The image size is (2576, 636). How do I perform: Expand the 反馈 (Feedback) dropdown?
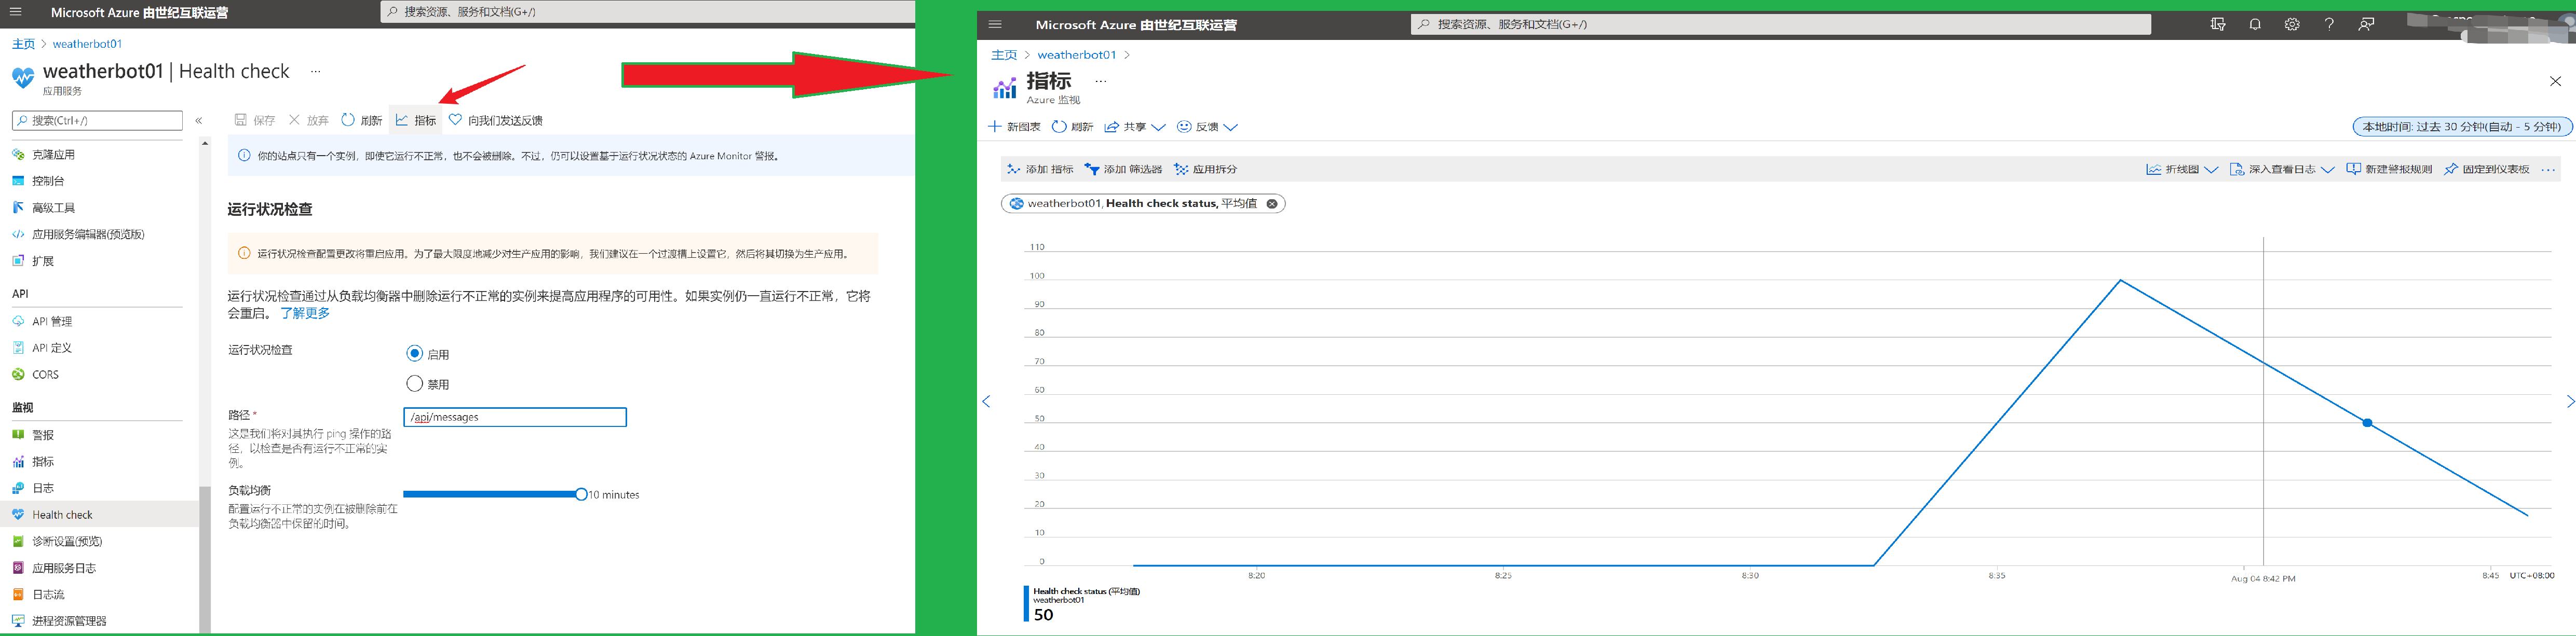click(x=1207, y=127)
